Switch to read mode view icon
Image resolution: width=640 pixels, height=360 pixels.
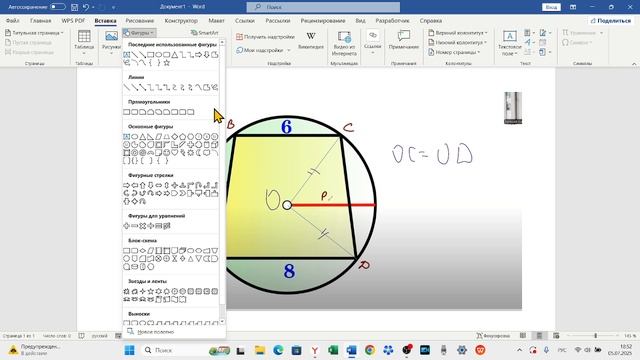click(523, 336)
